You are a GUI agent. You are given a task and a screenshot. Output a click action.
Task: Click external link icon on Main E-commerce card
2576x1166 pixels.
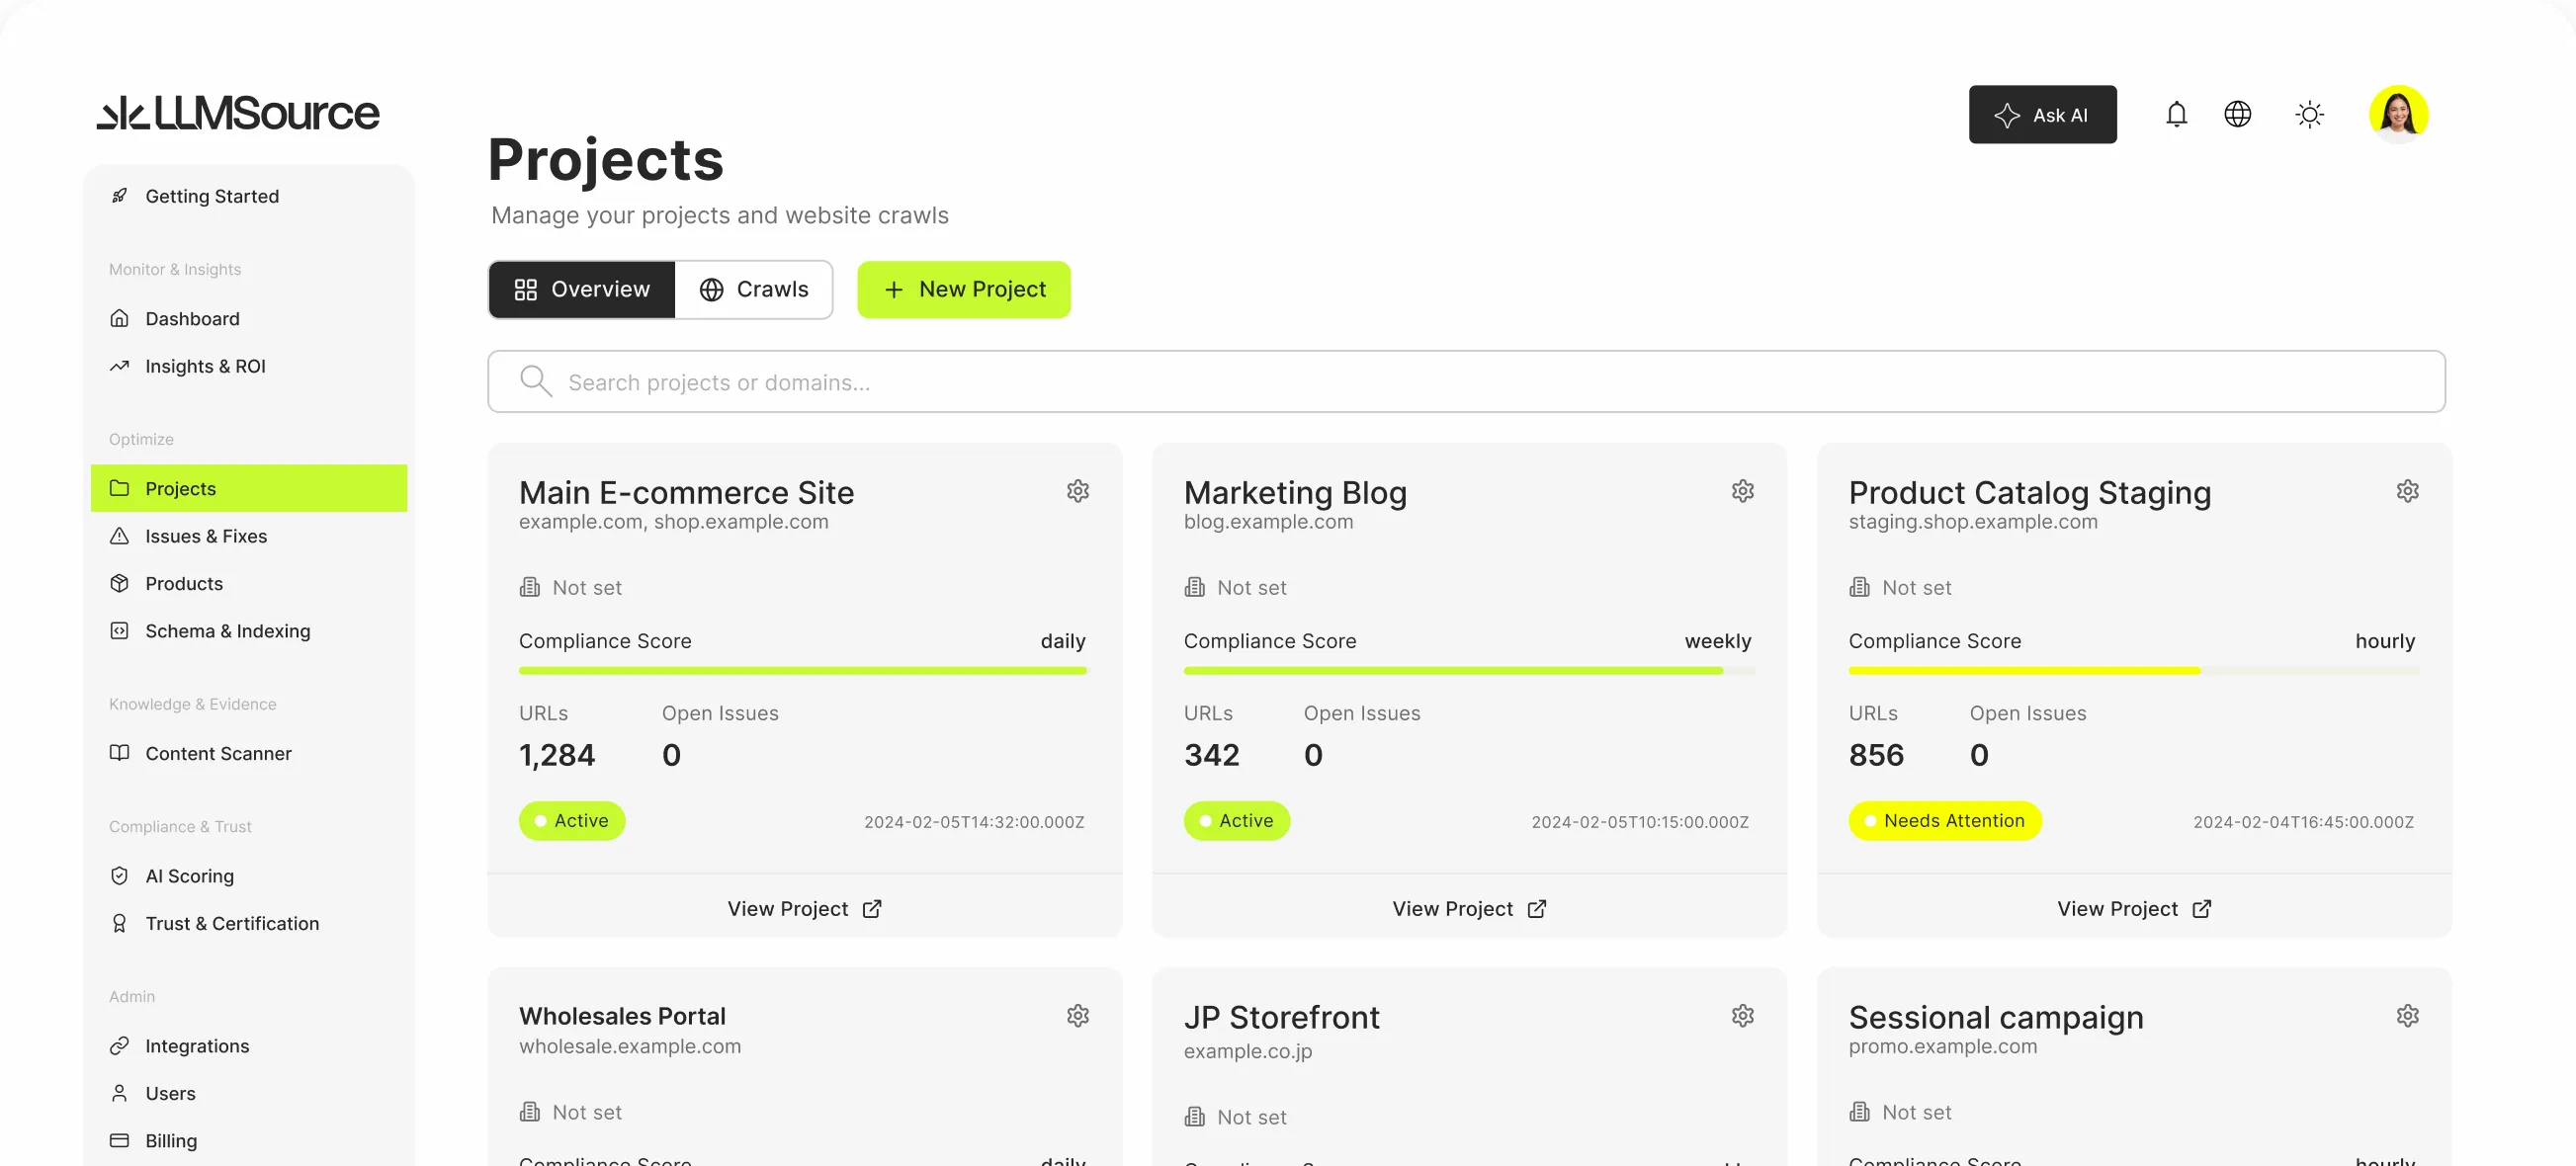click(x=872, y=909)
